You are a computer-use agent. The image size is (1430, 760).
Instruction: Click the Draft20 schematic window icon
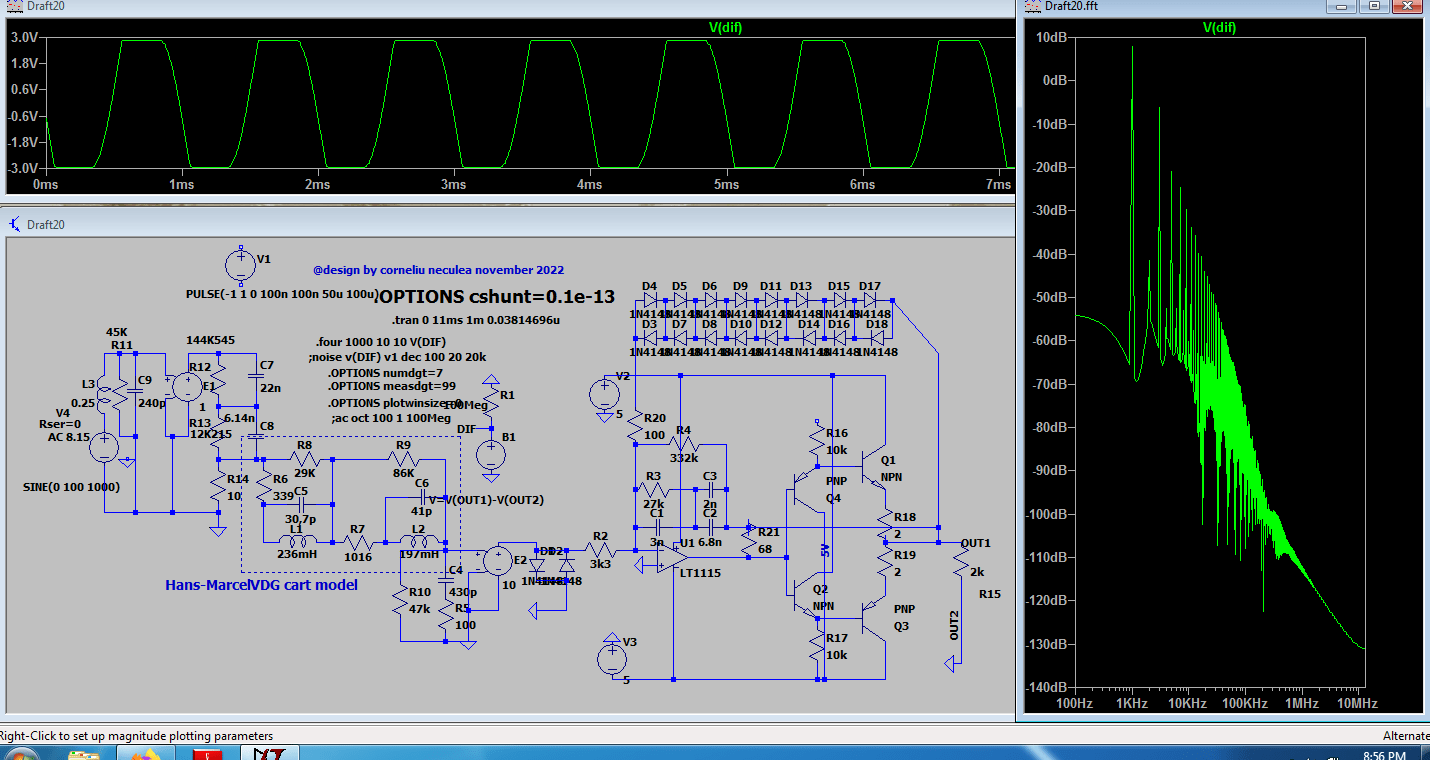coord(15,224)
